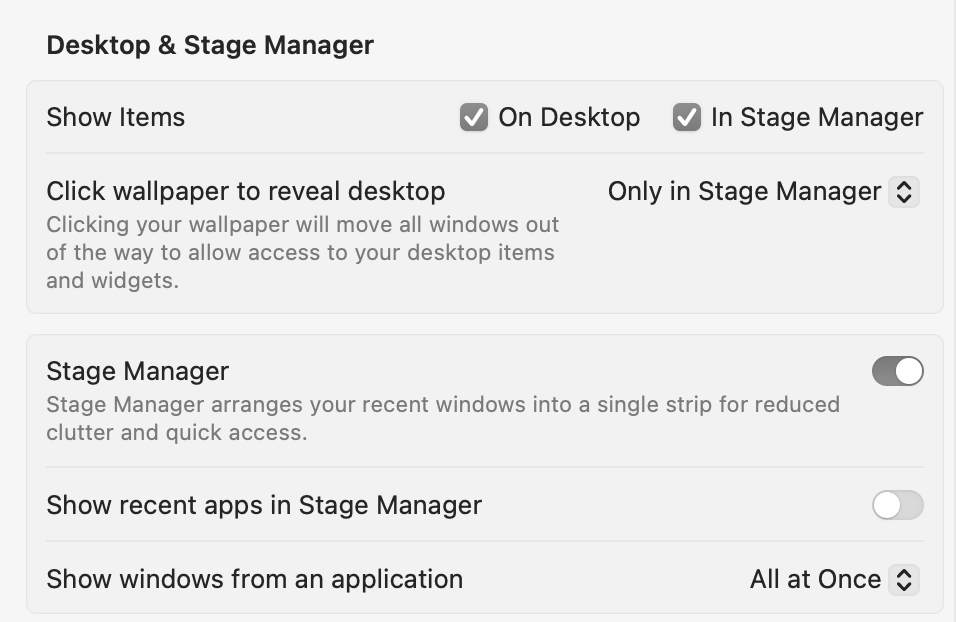The height and width of the screenshot is (622, 956).
Task: Click the Stage Manager row title
Action: click(138, 371)
